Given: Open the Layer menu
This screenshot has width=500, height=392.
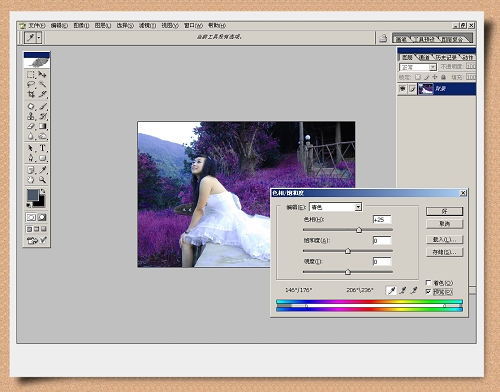Looking at the screenshot, I should click(x=103, y=26).
